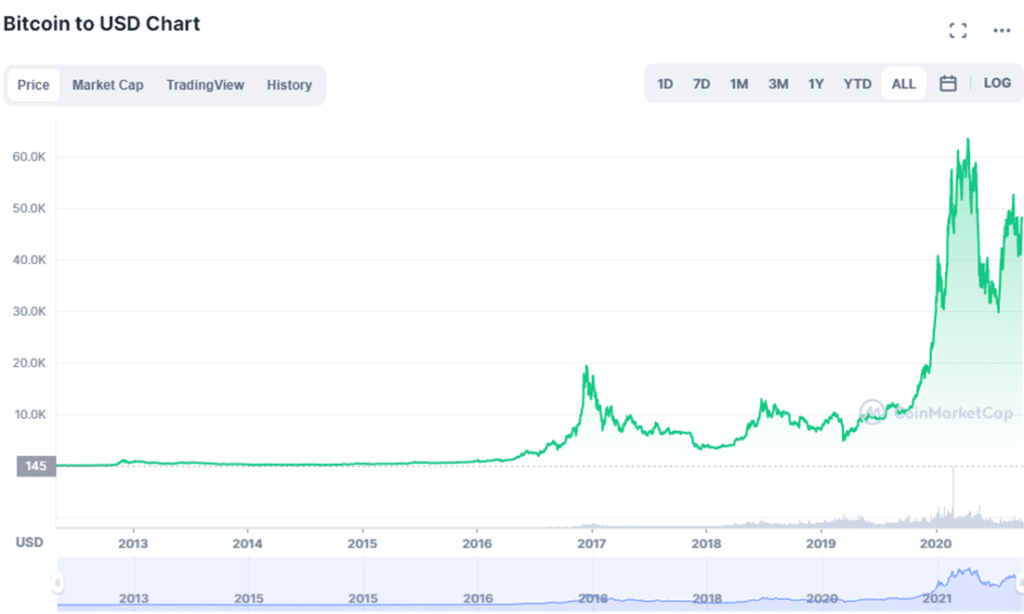Open the TradingView tab
This screenshot has width=1024, height=614.
[205, 85]
